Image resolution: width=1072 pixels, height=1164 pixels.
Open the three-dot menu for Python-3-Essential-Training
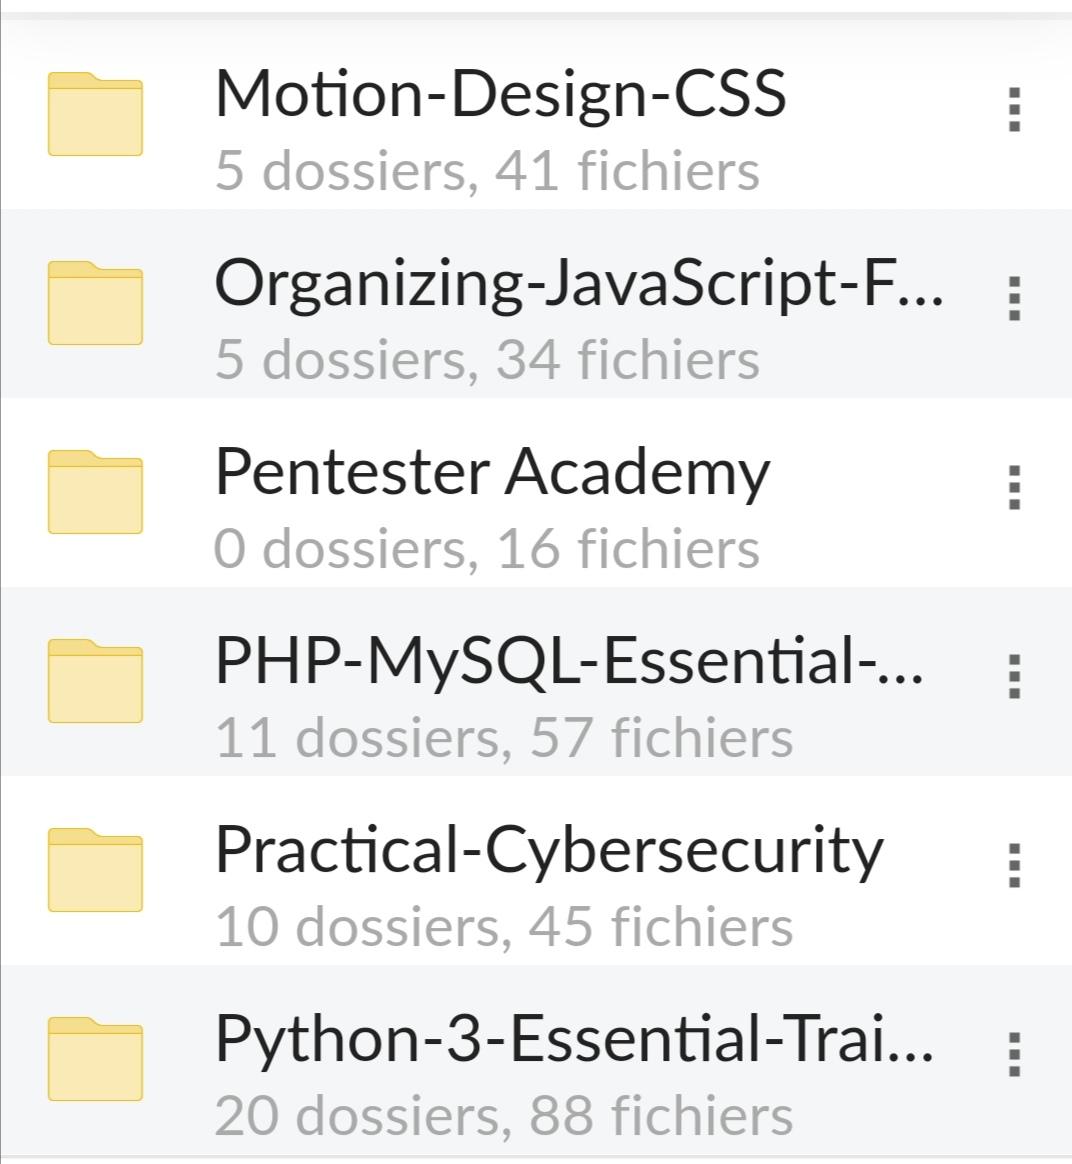pos(1013,1055)
